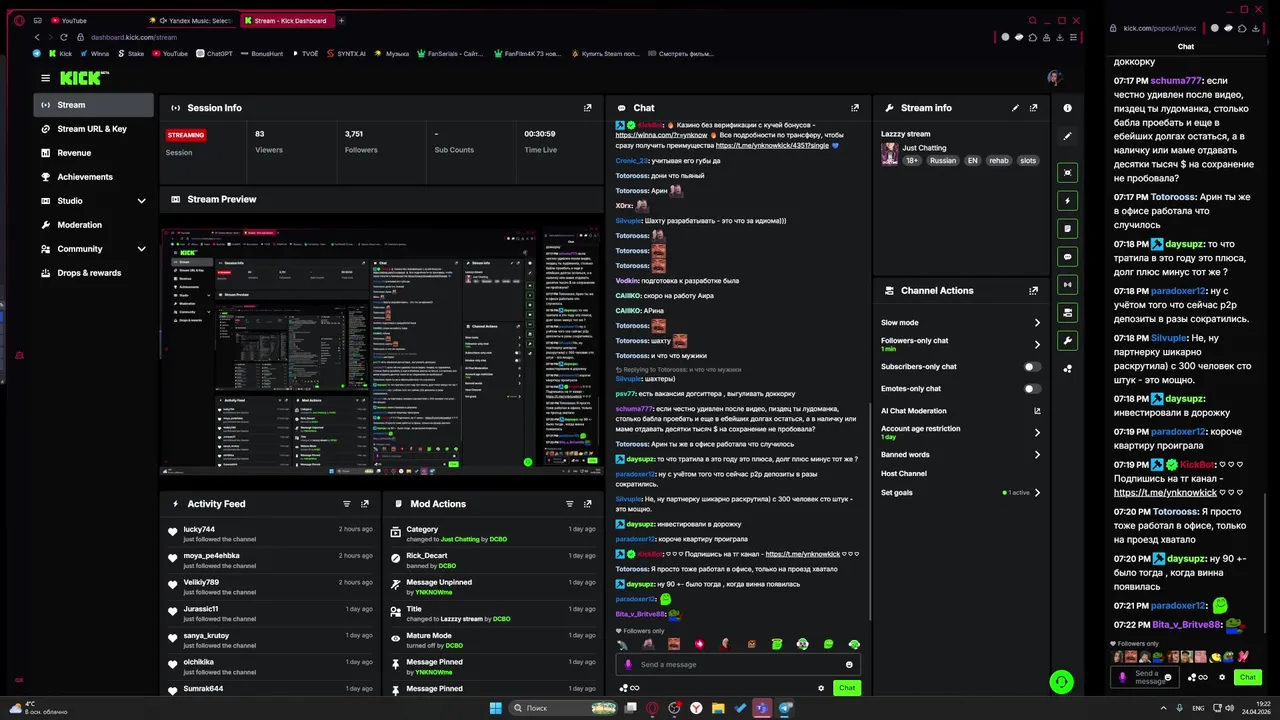1280x720 pixels.
Task: Click the pencil edit icon in right sidebar
Action: (1068, 136)
